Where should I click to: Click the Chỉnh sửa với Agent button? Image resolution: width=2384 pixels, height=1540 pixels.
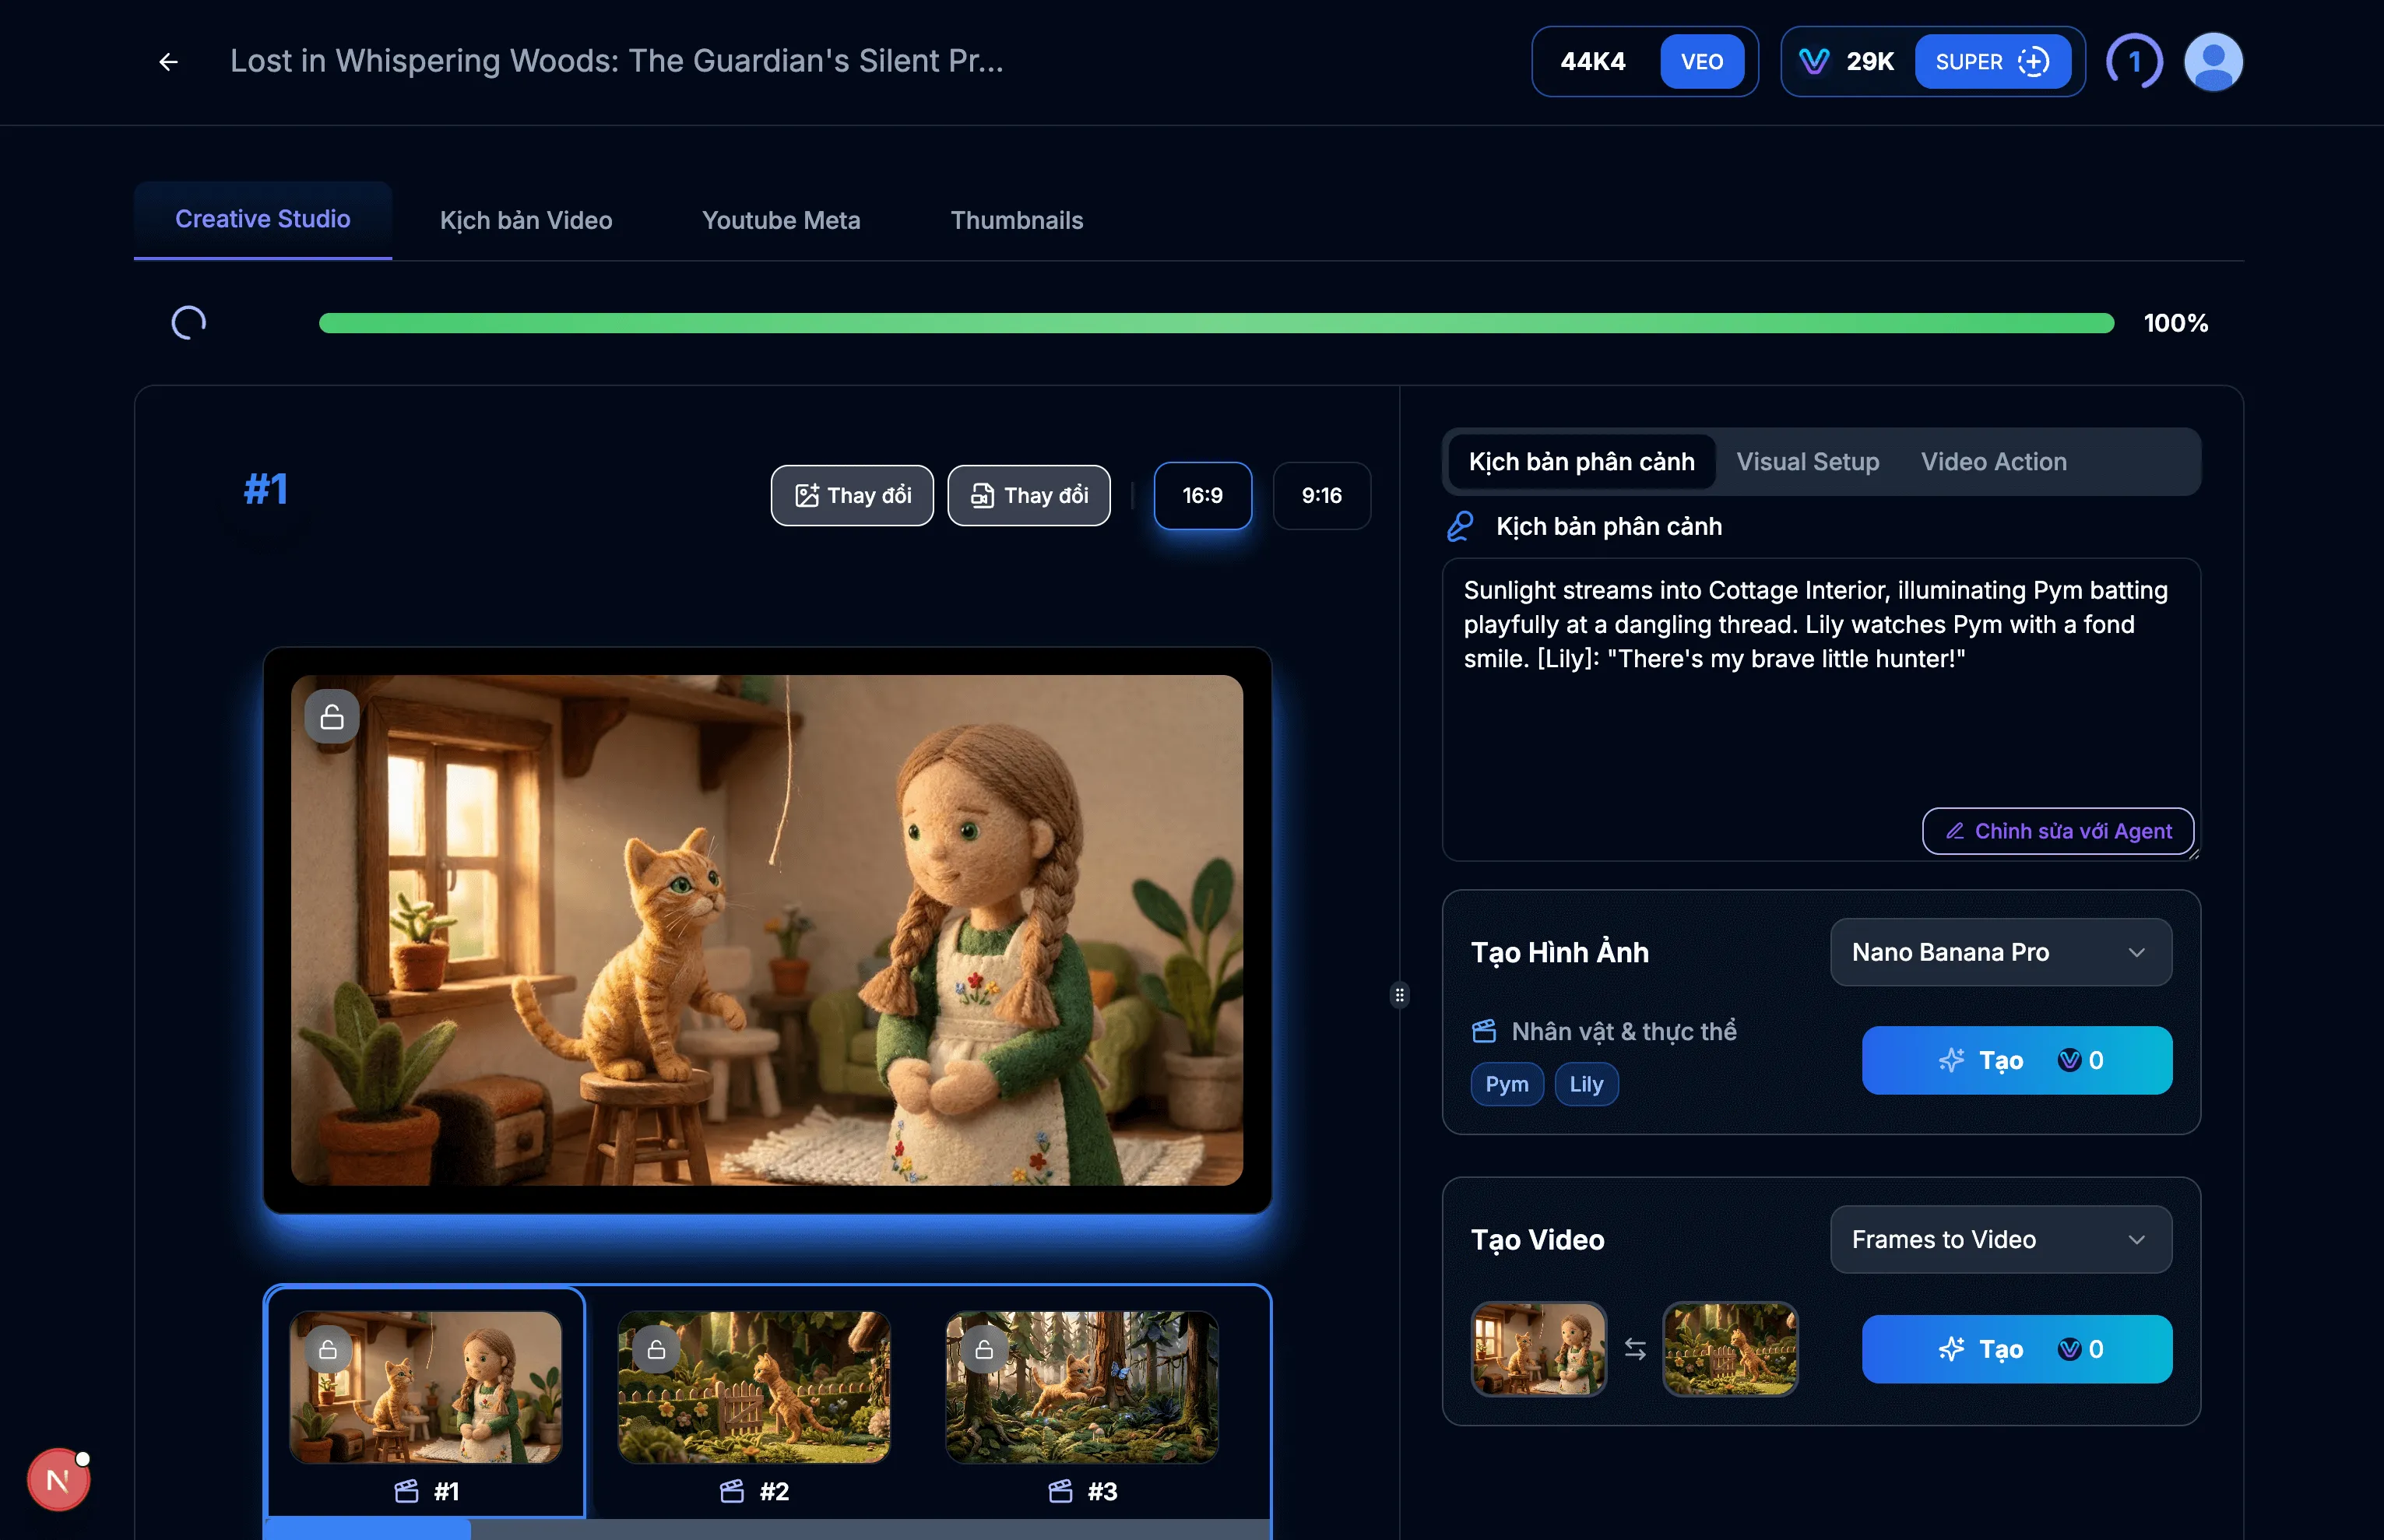click(2057, 831)
